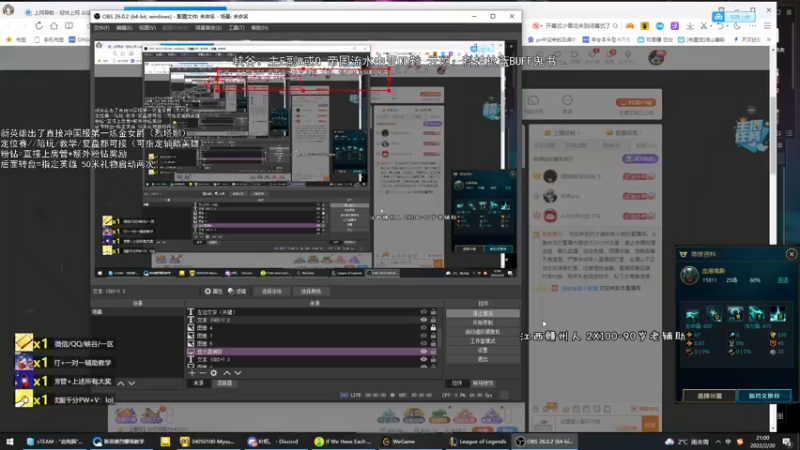Click the browser back arrow
The height and width of the screenshot is (450, 800).
click(x=9, y=26)
